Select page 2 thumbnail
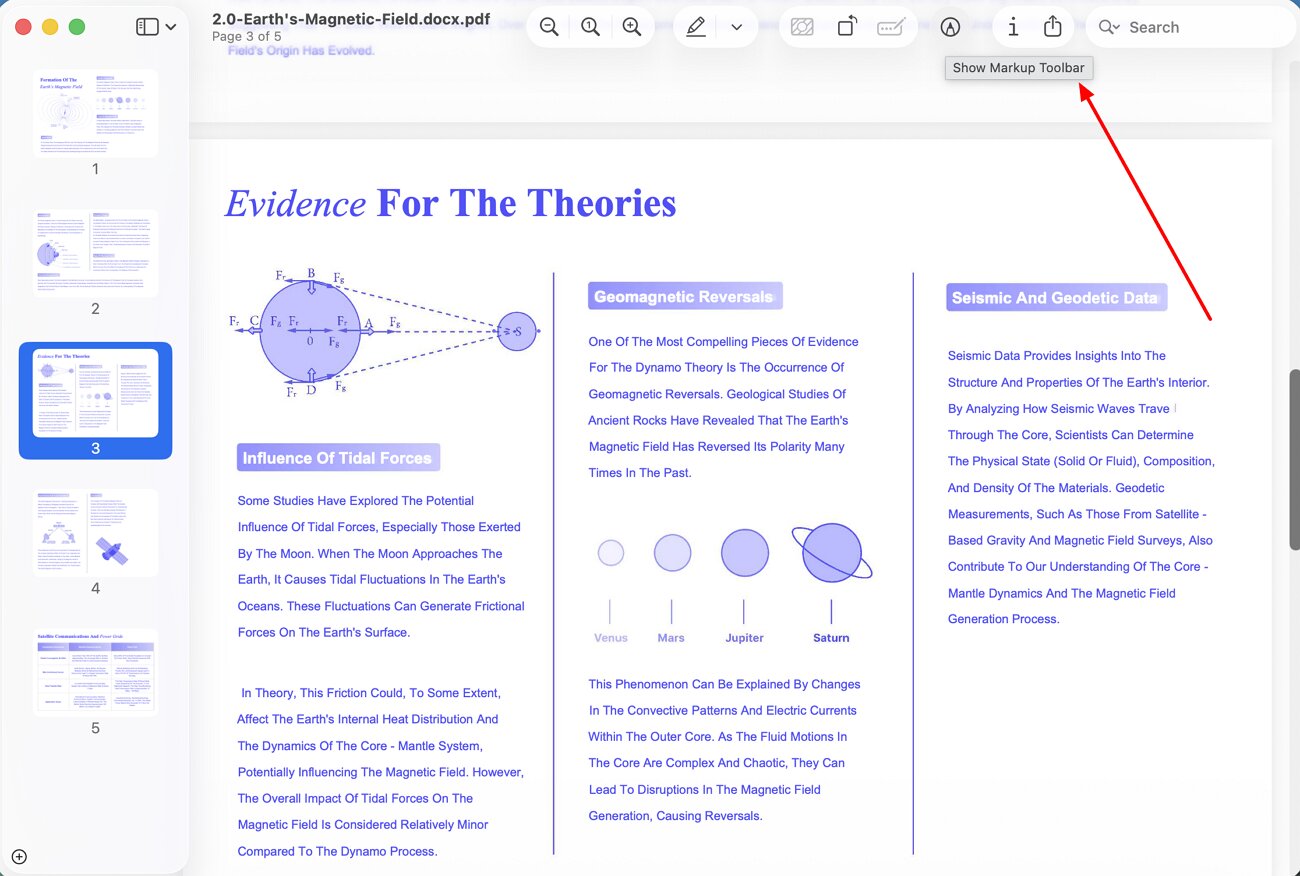 point(95,253)
